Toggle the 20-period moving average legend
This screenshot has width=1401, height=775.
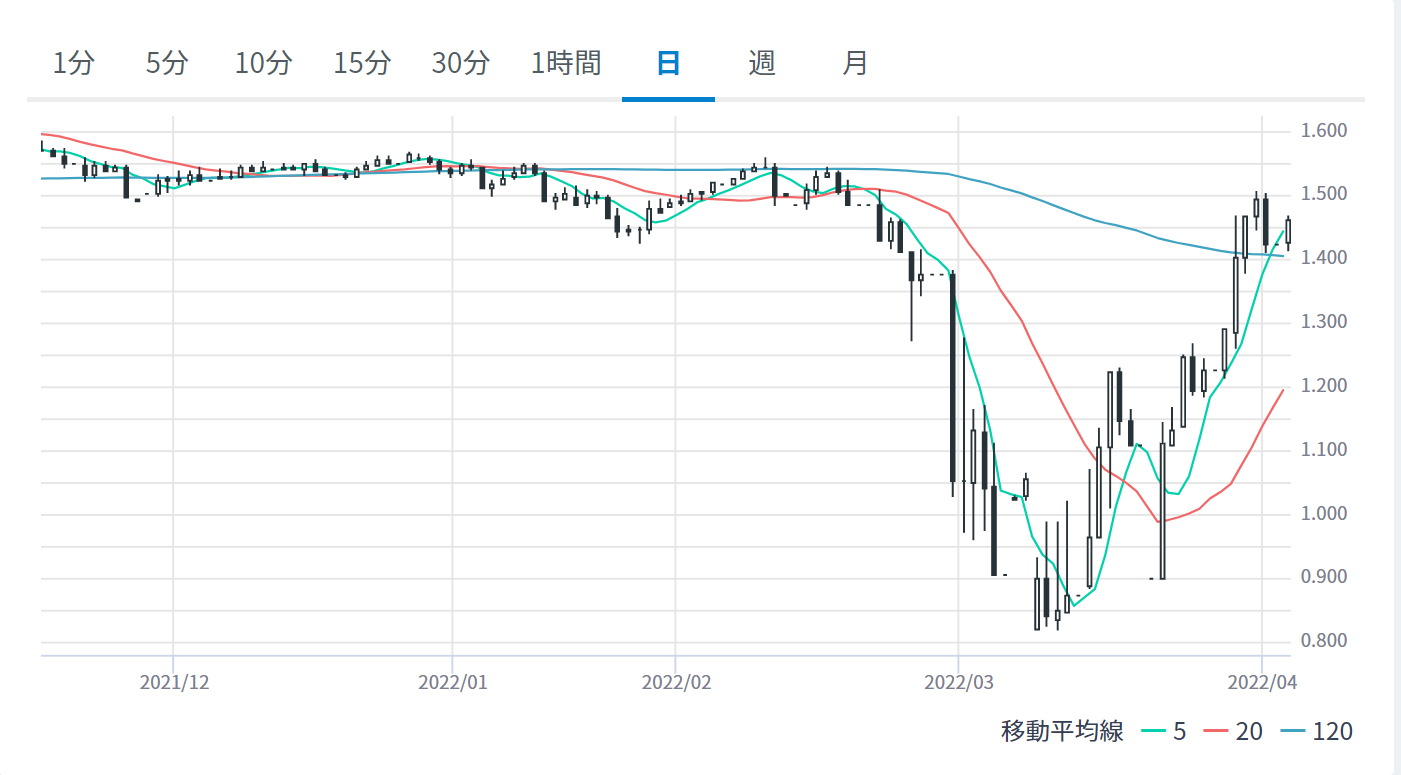[1231, 731]
